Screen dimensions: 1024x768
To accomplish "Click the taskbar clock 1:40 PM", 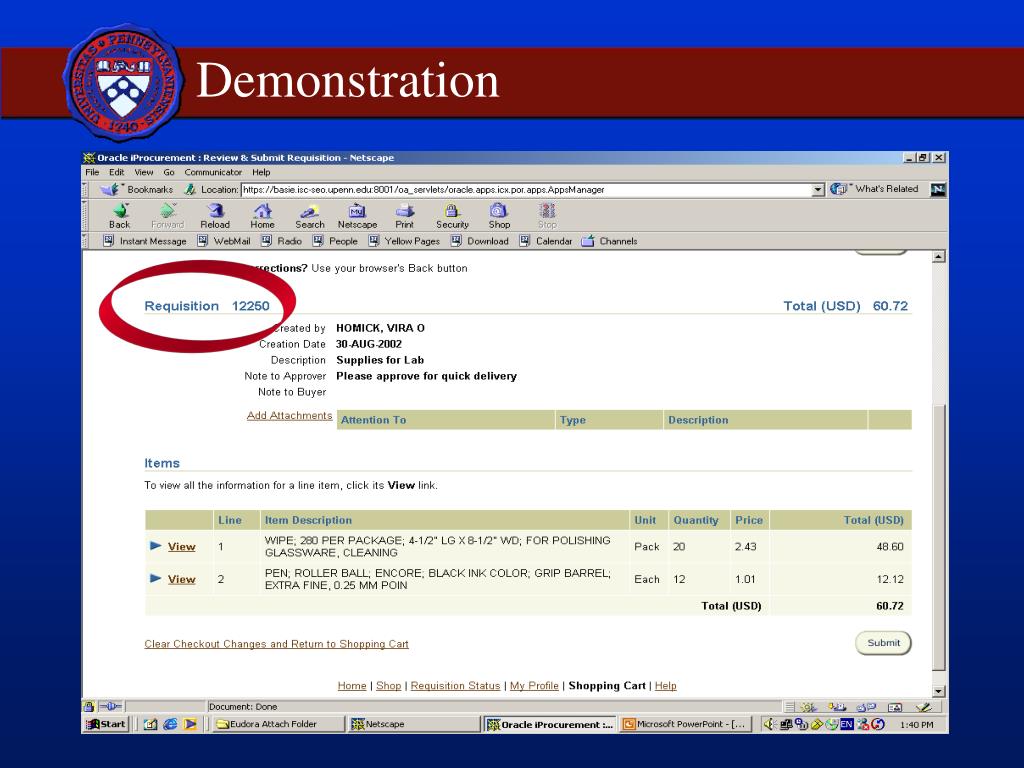I will tap(916, 724).
